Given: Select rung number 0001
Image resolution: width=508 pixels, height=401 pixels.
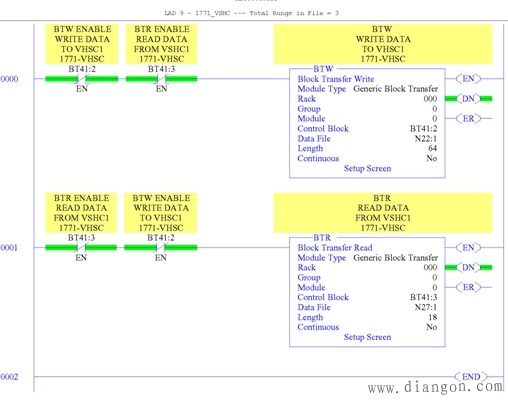Looking at the screenshot, I should click(9, 247).
